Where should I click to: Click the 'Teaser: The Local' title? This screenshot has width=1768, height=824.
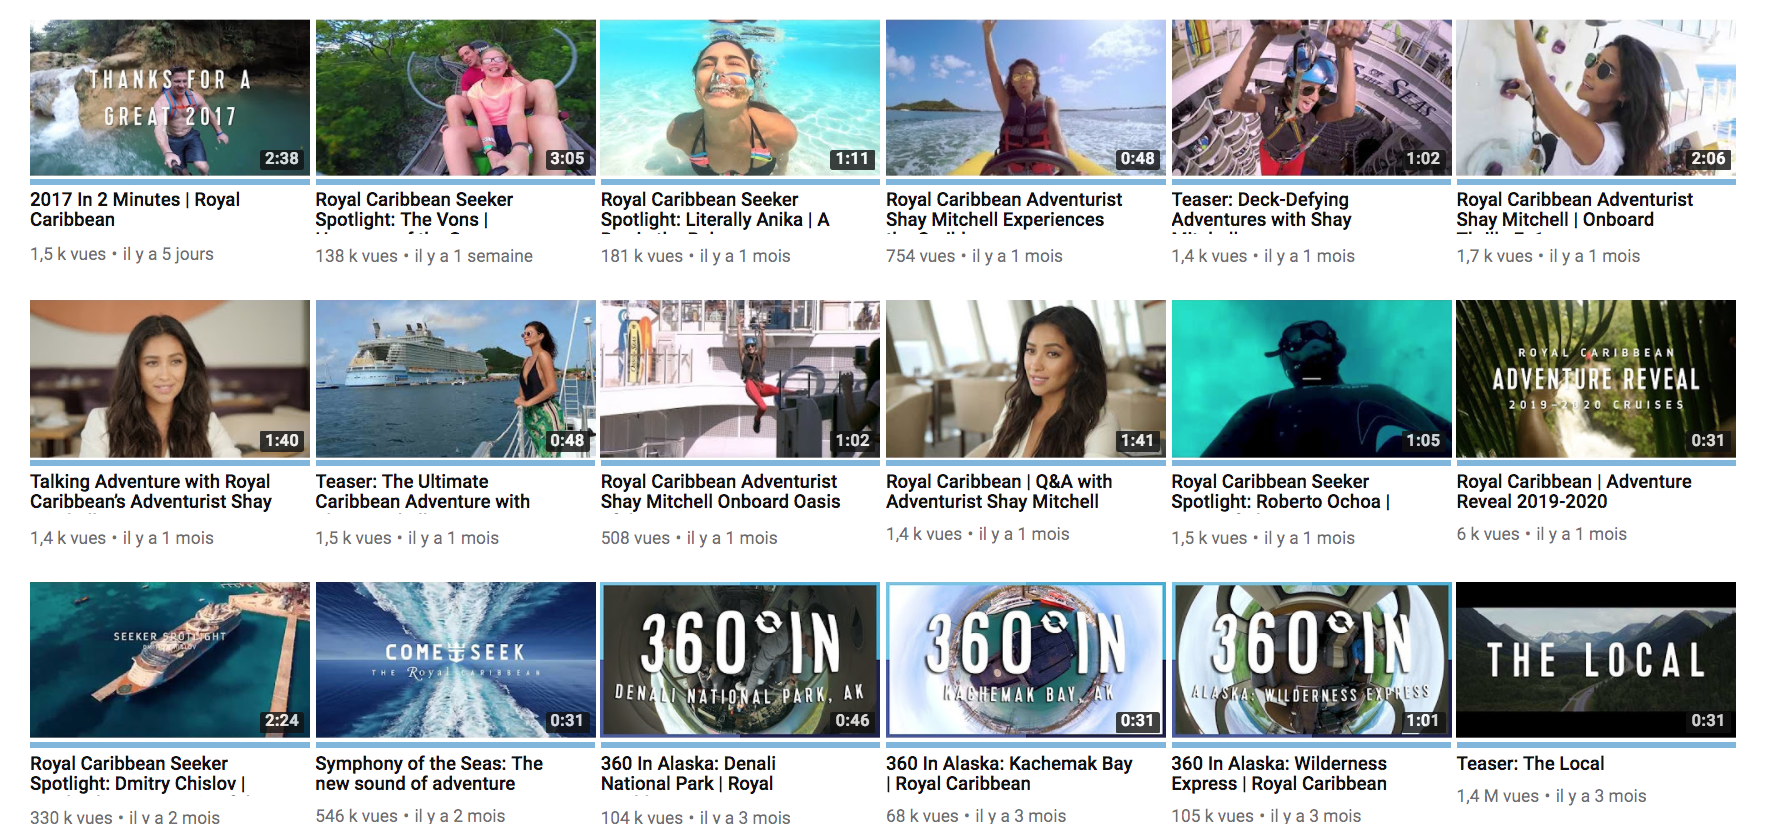pos(1530,764)
